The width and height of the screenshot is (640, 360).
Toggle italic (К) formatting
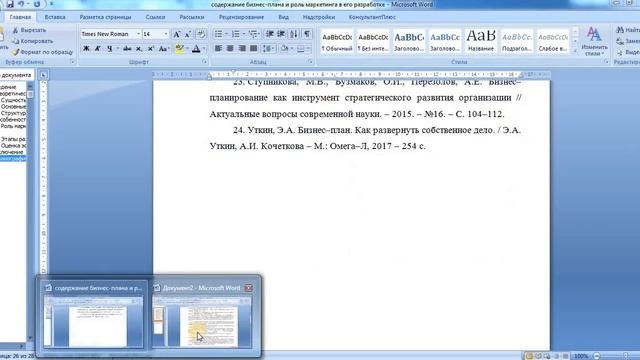pos(98,49)
